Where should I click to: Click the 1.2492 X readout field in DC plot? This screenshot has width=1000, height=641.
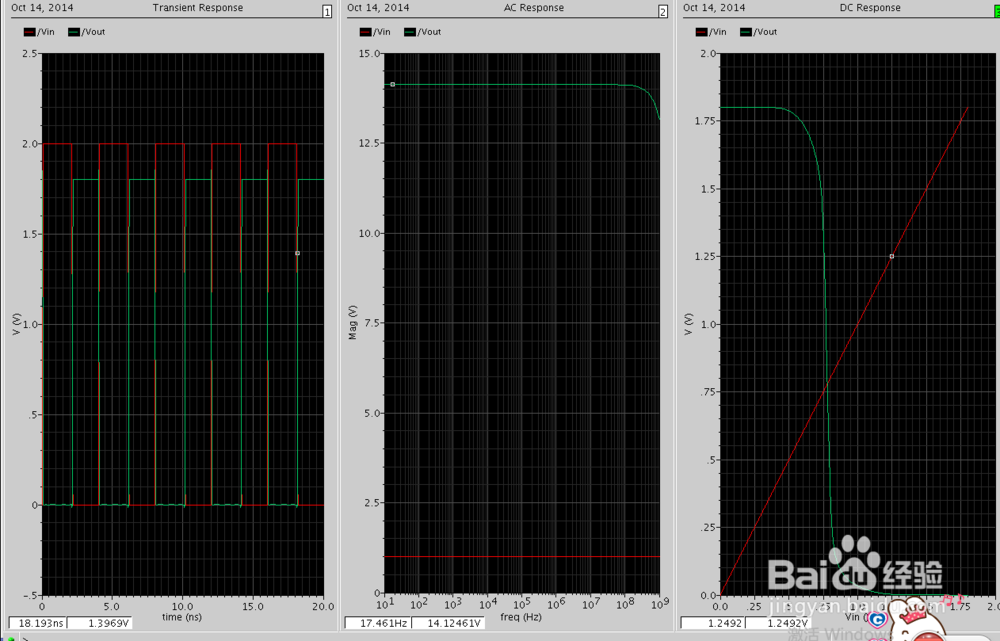coord(712,623)
